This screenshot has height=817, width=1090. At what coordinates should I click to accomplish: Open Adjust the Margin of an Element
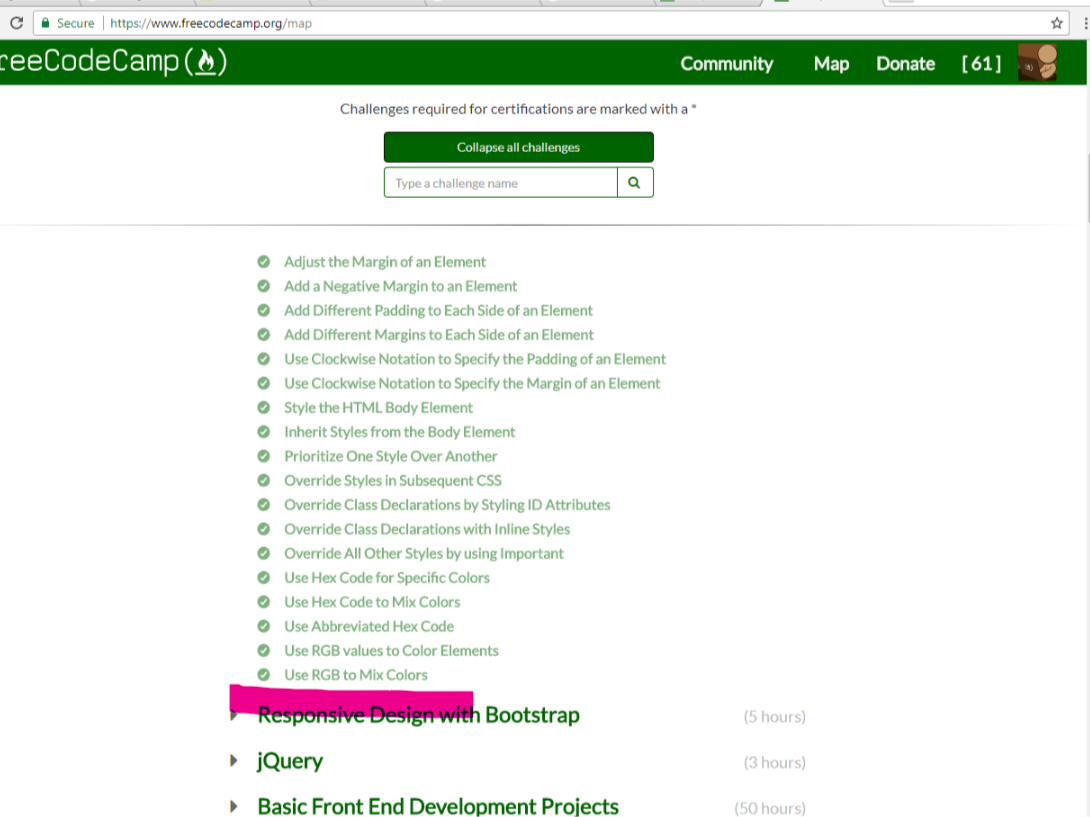point(384,261)
